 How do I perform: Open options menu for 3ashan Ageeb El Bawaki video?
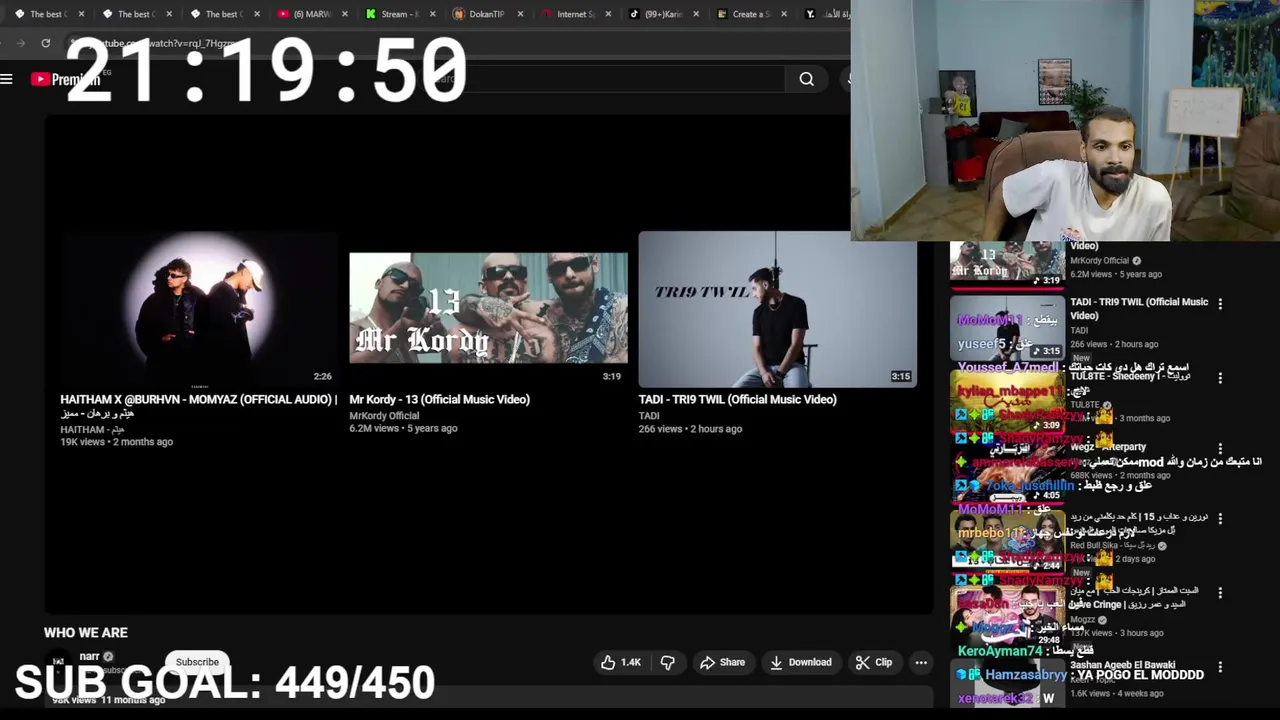[x=1220, y=666]
